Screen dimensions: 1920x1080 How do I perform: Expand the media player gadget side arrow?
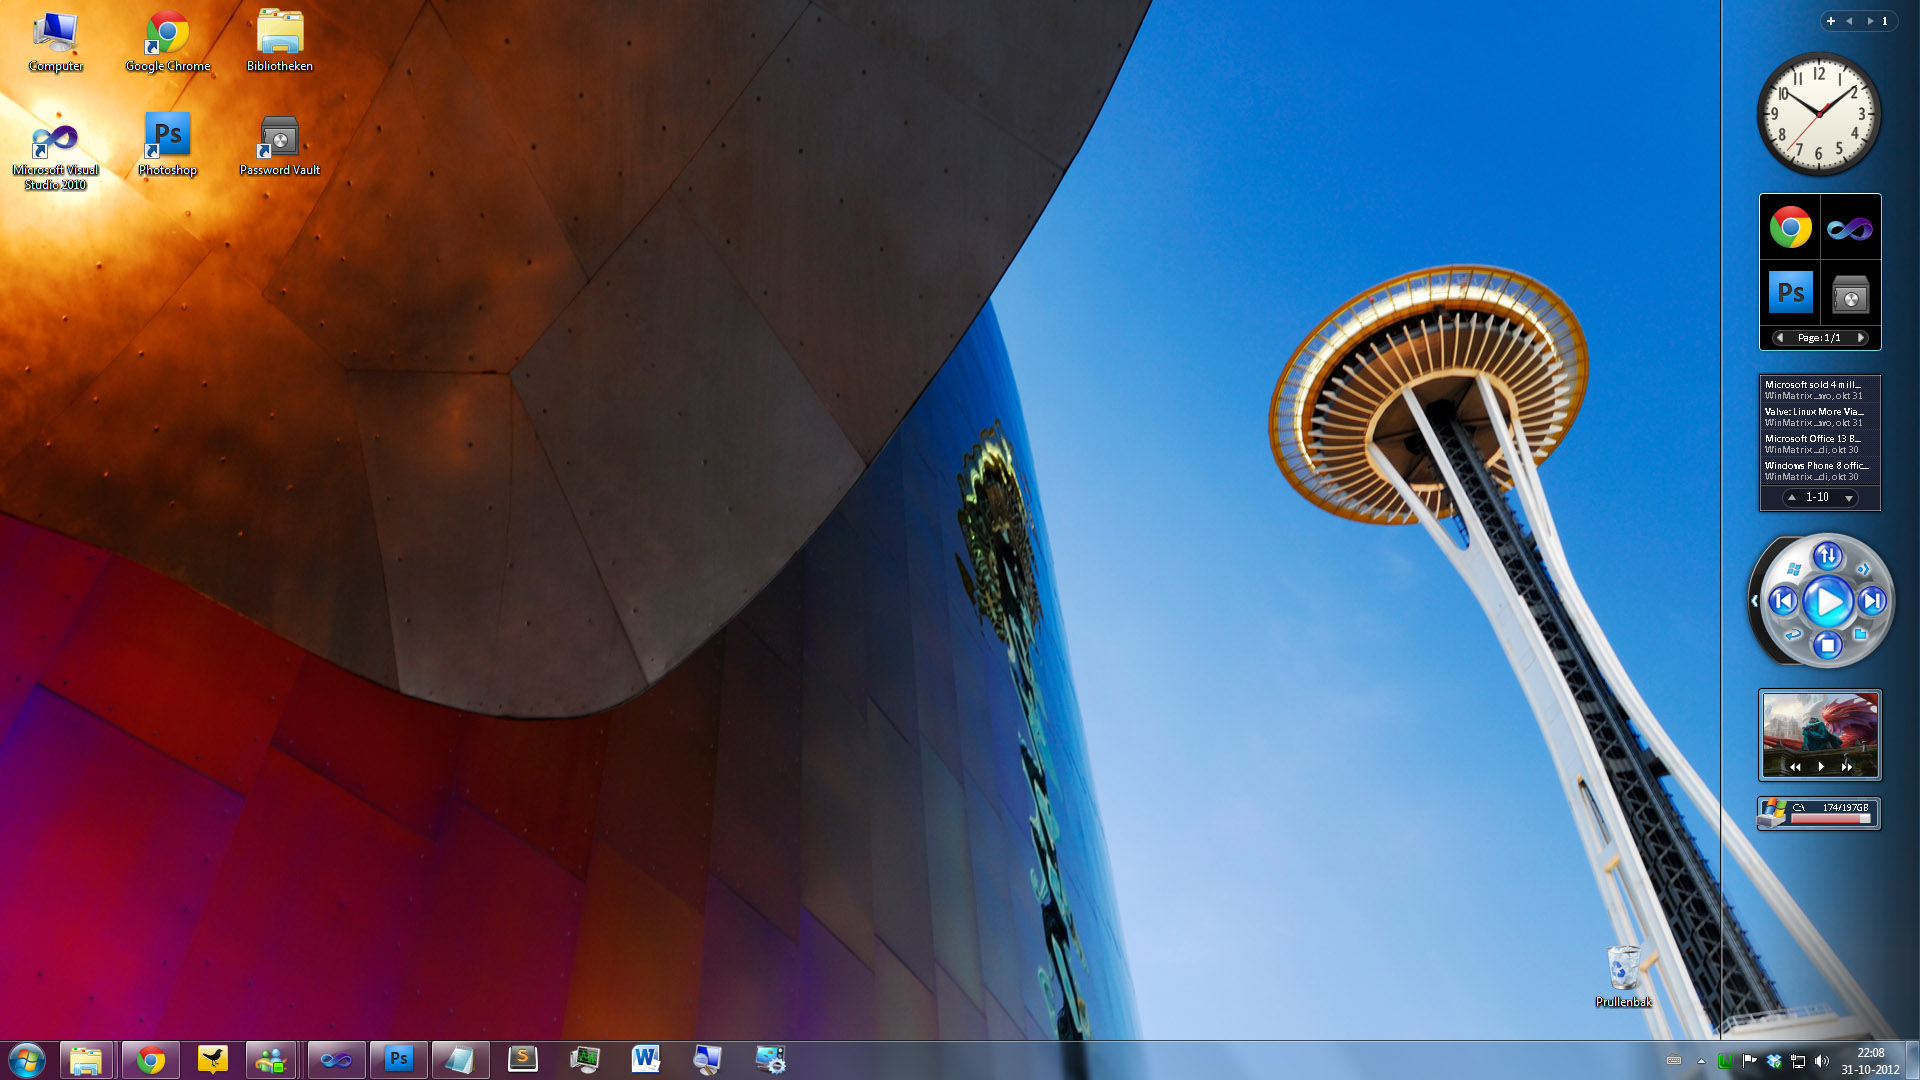click(x=1754, y=601)
